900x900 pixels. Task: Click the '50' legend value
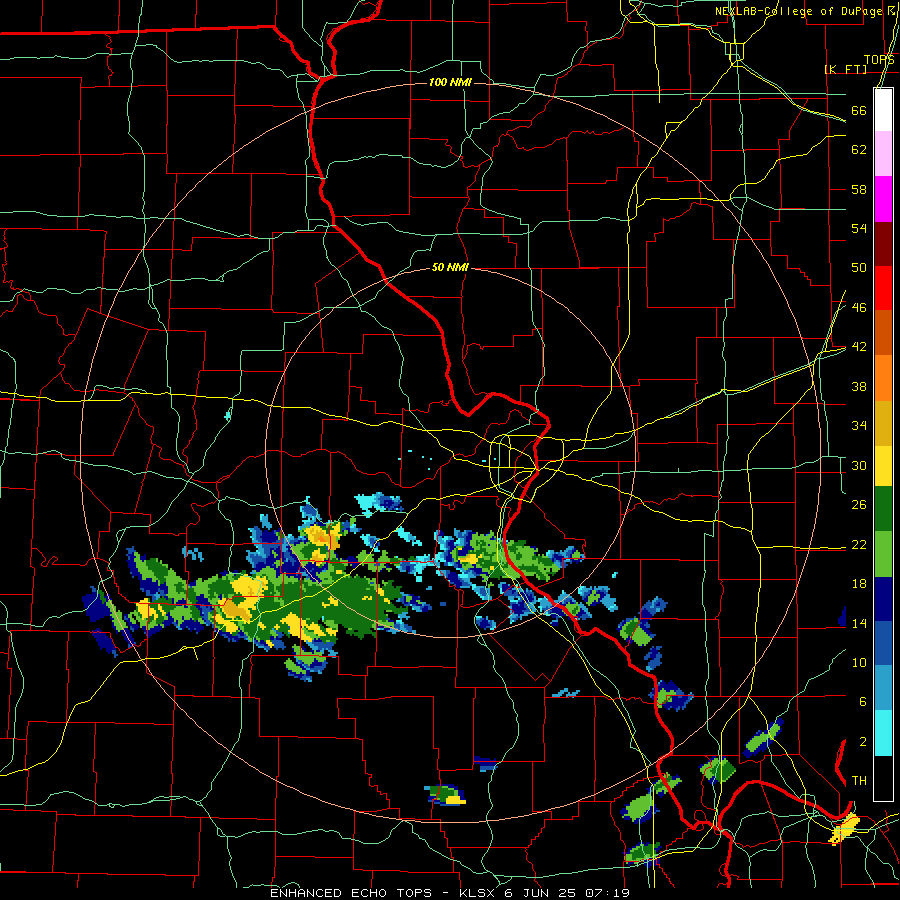click(x=859, y=268)
